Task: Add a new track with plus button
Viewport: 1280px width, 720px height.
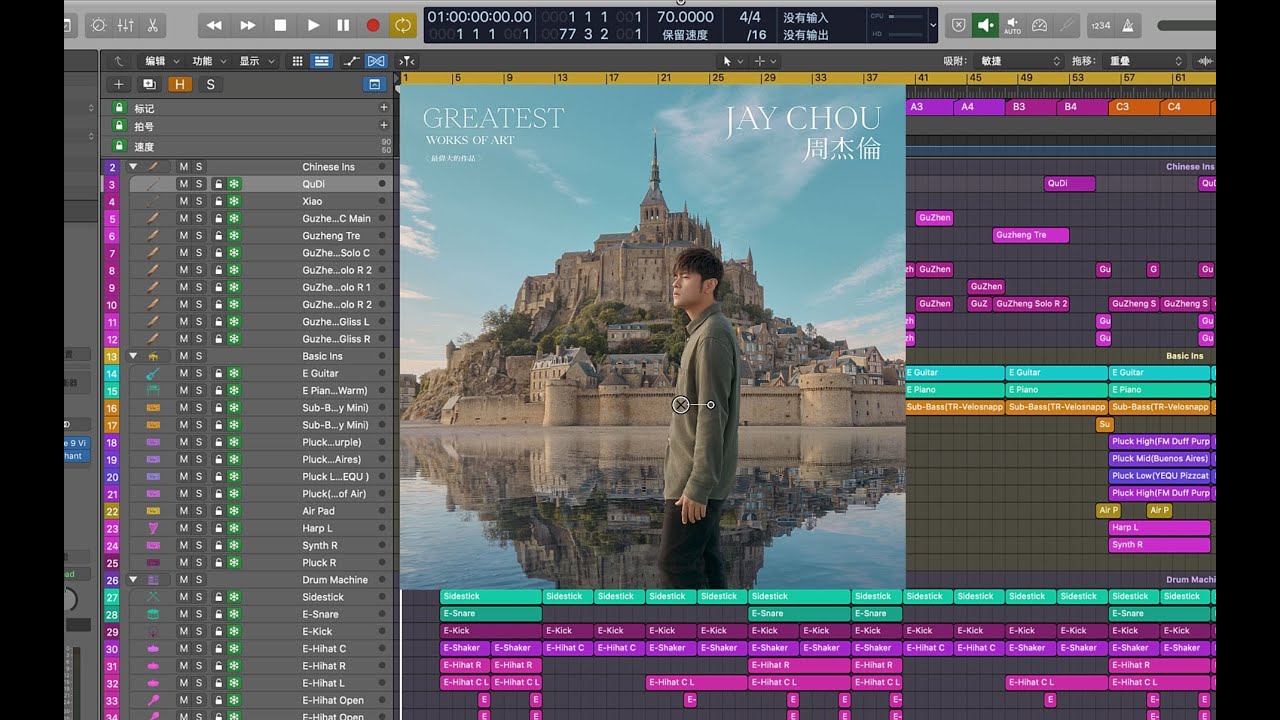Action: 119,85
